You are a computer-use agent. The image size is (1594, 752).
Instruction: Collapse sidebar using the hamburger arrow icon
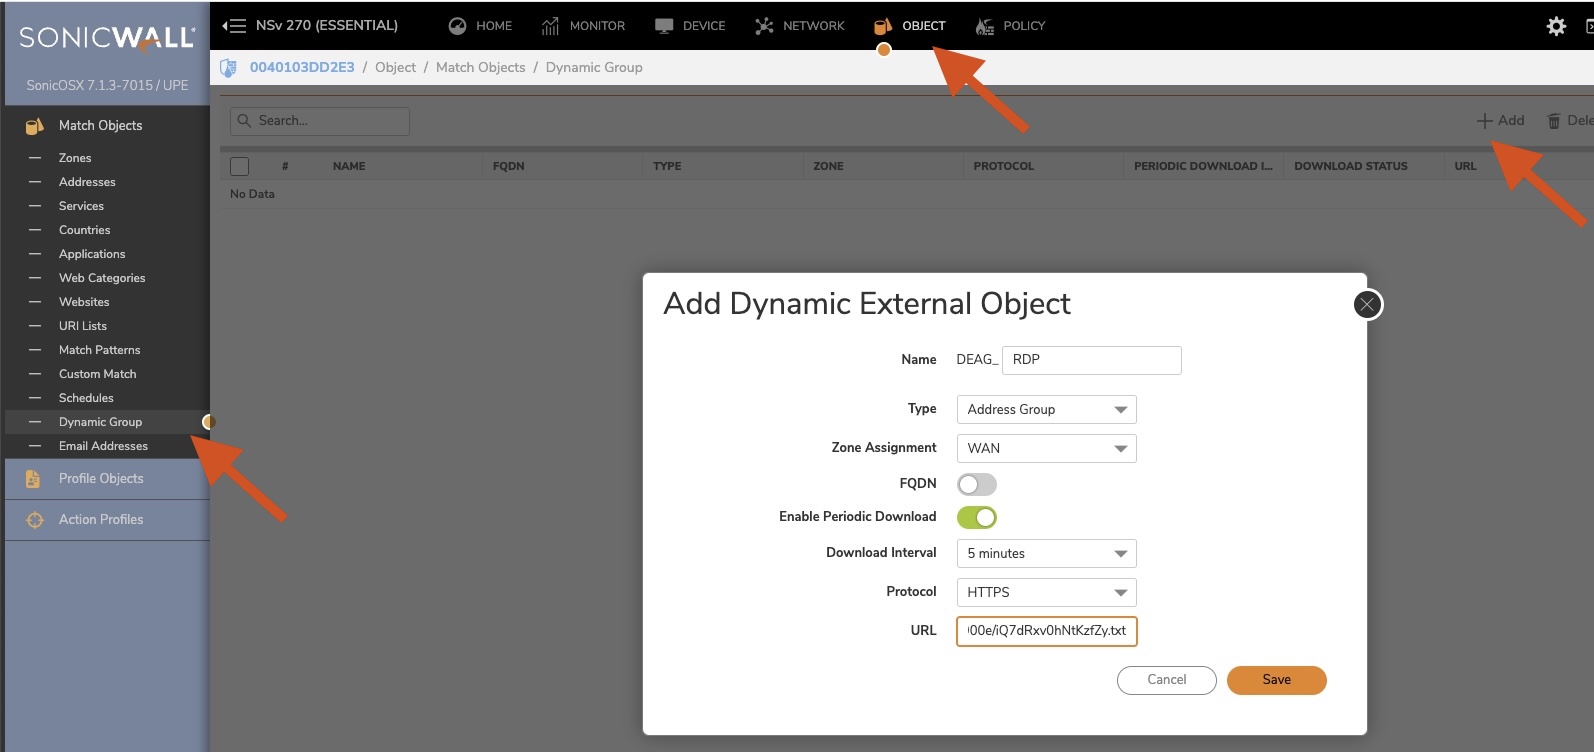[x=234, y=26]
